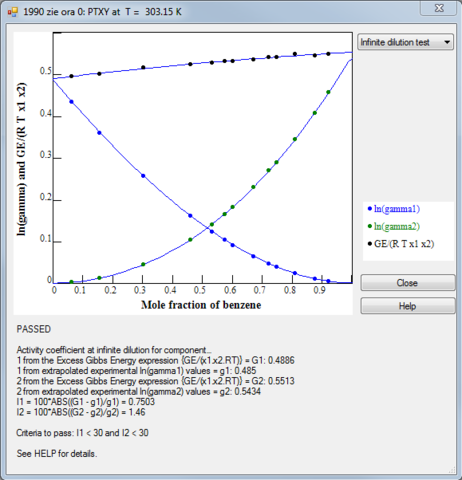Screen dimensions: 462x480
Task: Select the green ln(gamma2) legend entry
Action: click(x=394, y=226)
